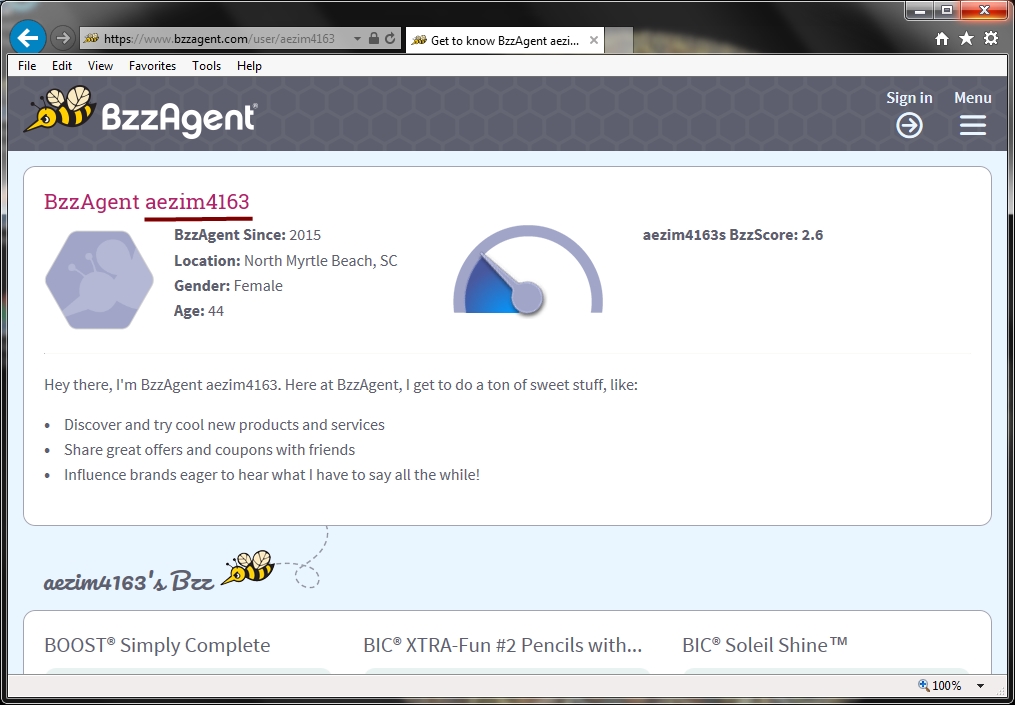The image size is (1015, 705).
Task: Close the browser window
Action: click(985, 11)
